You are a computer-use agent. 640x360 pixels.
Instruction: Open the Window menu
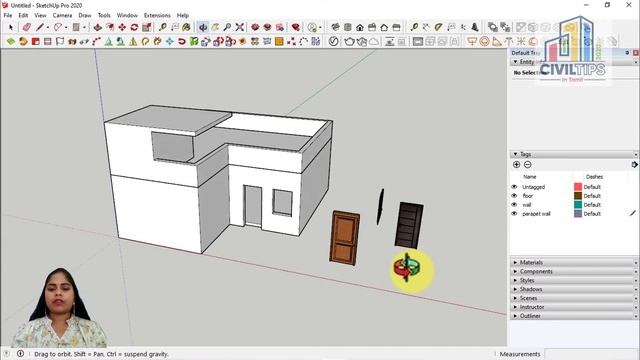(x=127, y=15)
